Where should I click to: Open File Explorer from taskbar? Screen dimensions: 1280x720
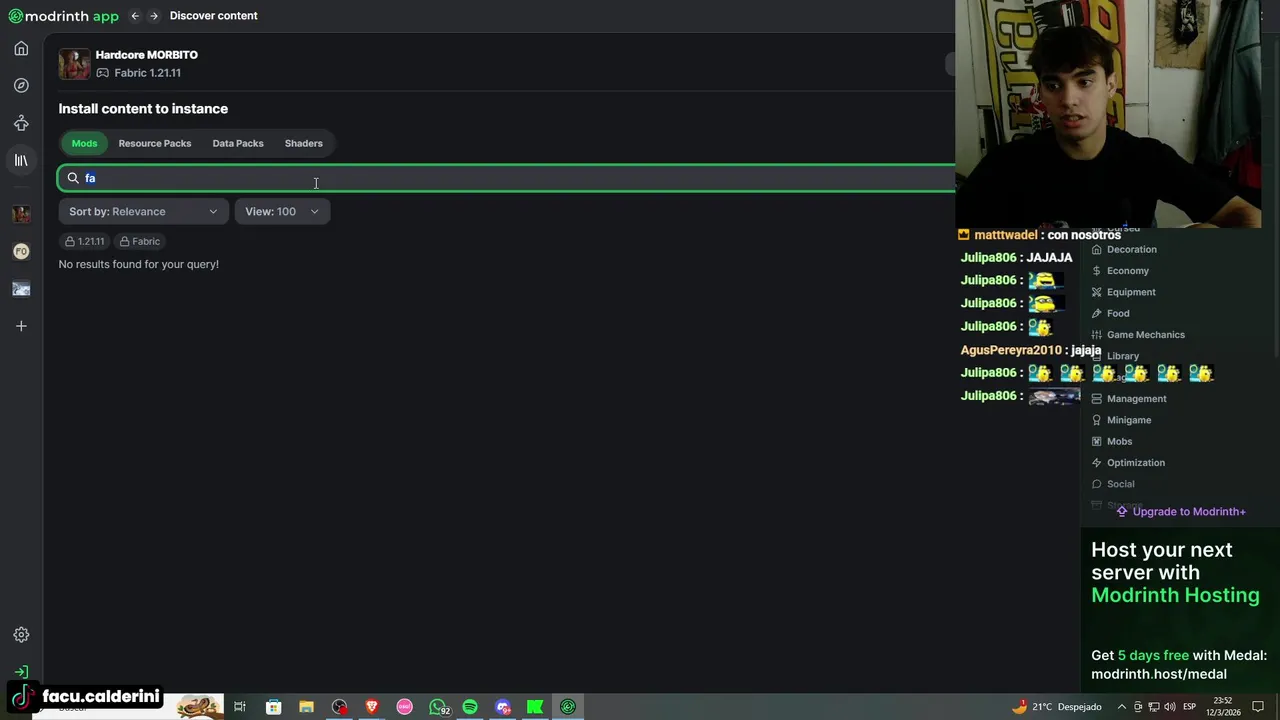tap(306, 707)
